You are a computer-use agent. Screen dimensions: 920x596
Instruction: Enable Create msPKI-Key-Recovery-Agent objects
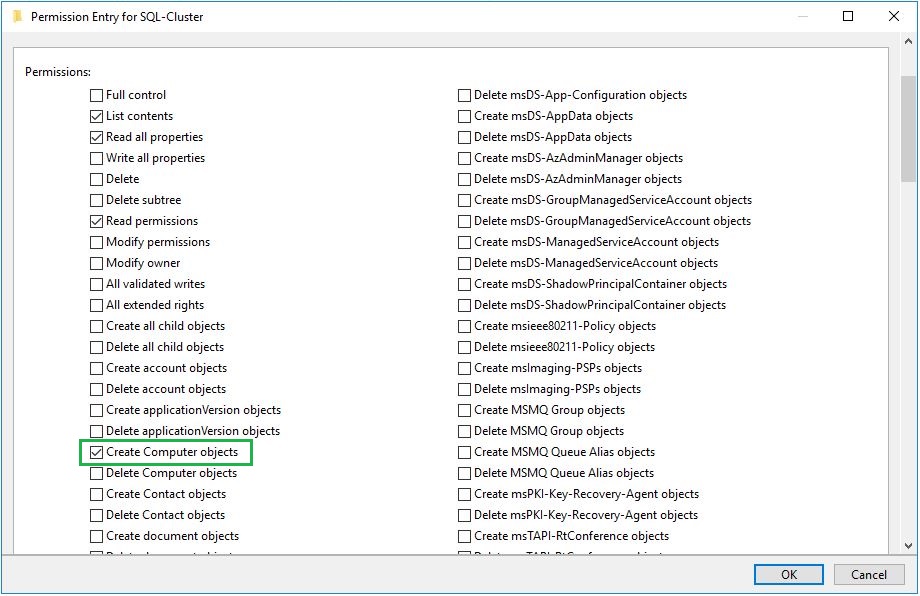(x=465, y=494)
